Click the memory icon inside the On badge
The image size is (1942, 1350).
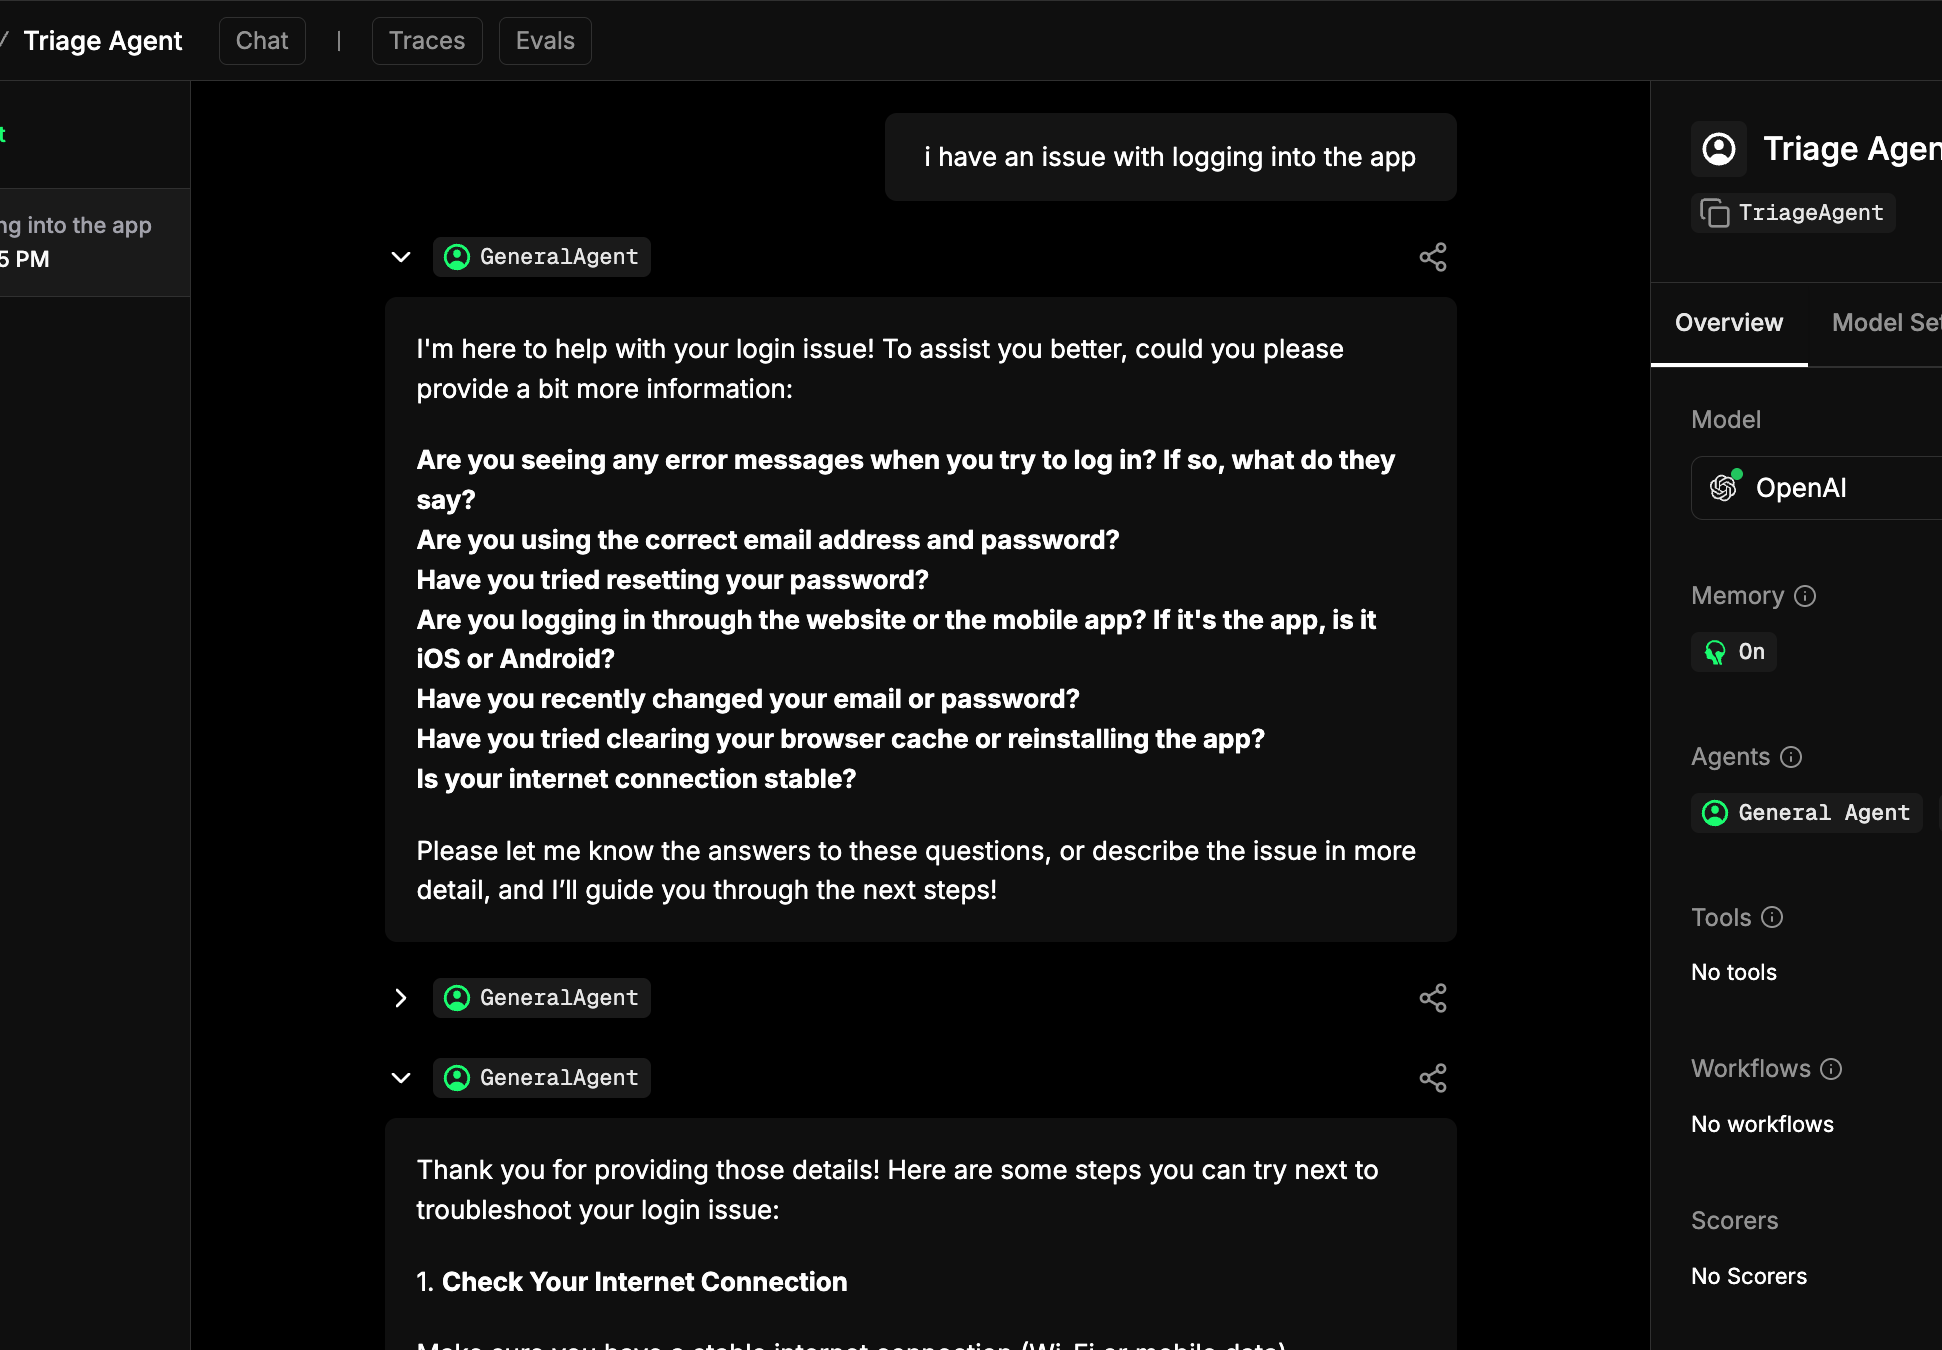[x=1716, y=651]
